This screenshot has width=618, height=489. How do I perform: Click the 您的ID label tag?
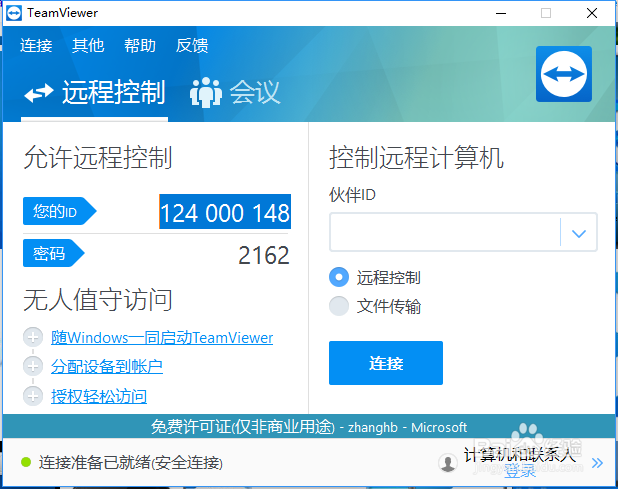coord(60,211)
